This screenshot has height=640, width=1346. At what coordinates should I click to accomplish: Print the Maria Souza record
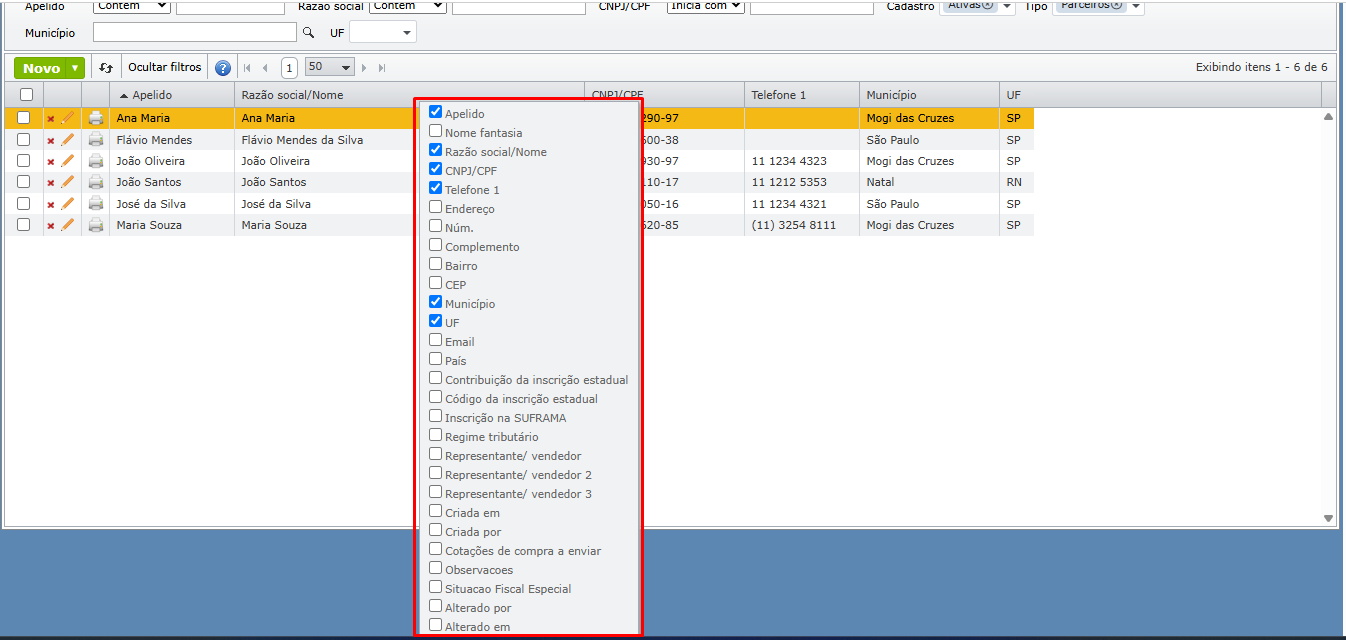pyautogui.click(x=96, y=225)
